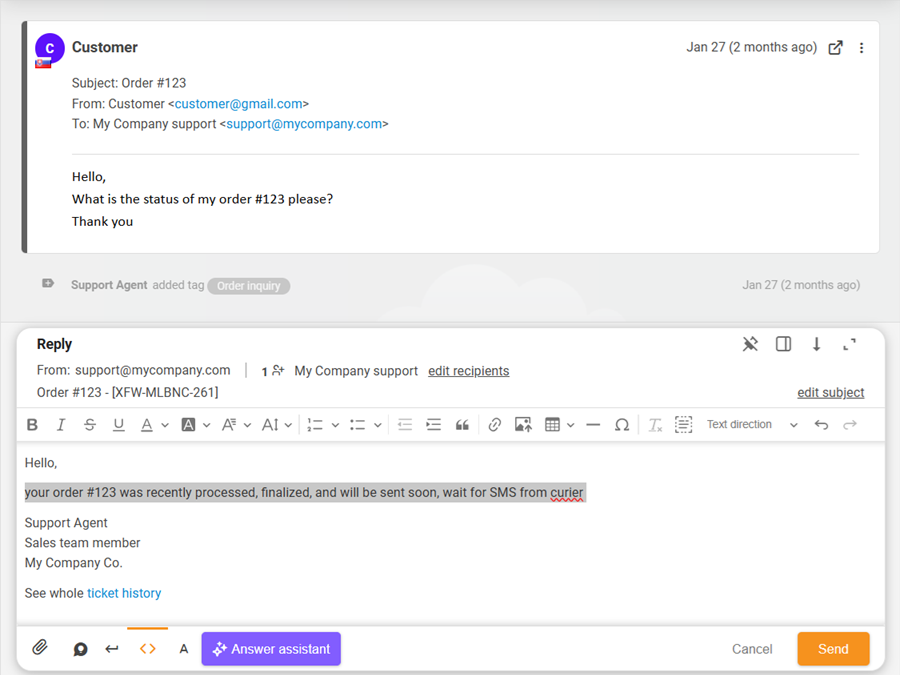Toggle bold formatting in the reply

tap(32, 425)
